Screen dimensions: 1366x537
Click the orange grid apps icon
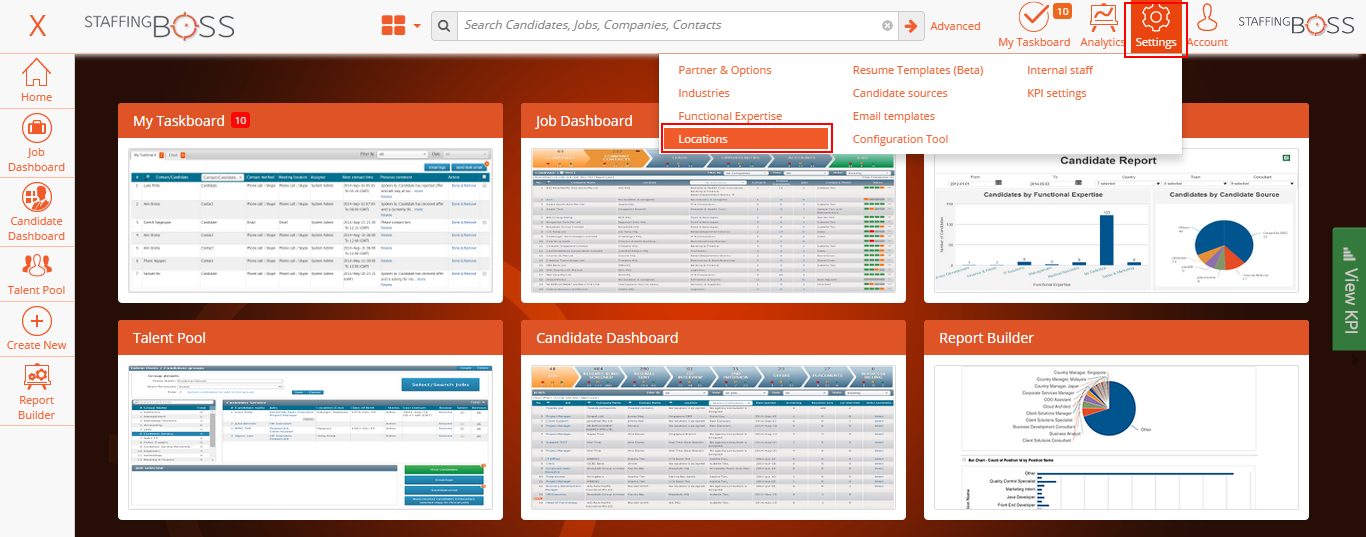pyautogui.click(x=393, y=26)
